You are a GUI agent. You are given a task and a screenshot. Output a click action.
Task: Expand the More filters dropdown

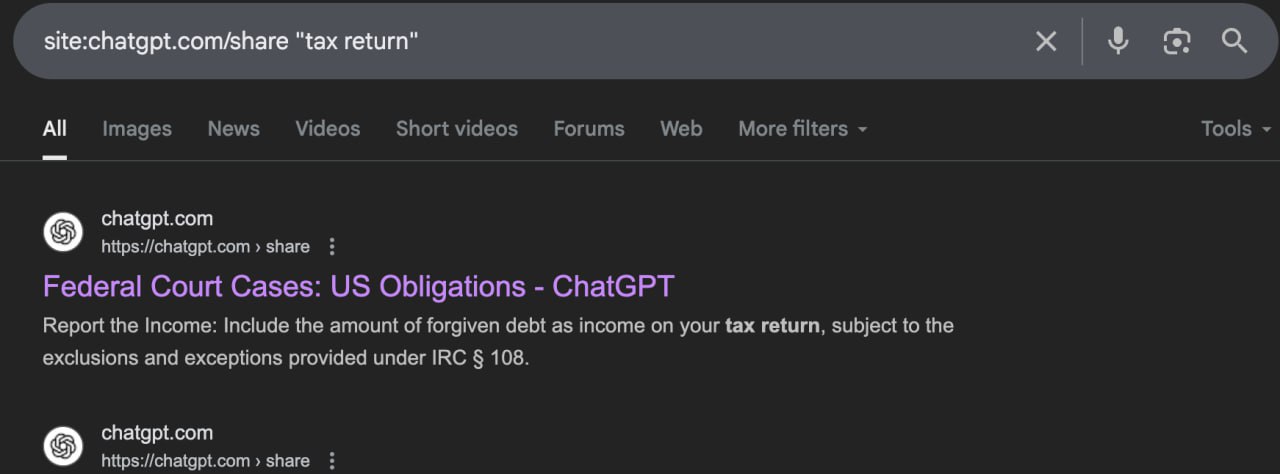(x=803, y=129)
